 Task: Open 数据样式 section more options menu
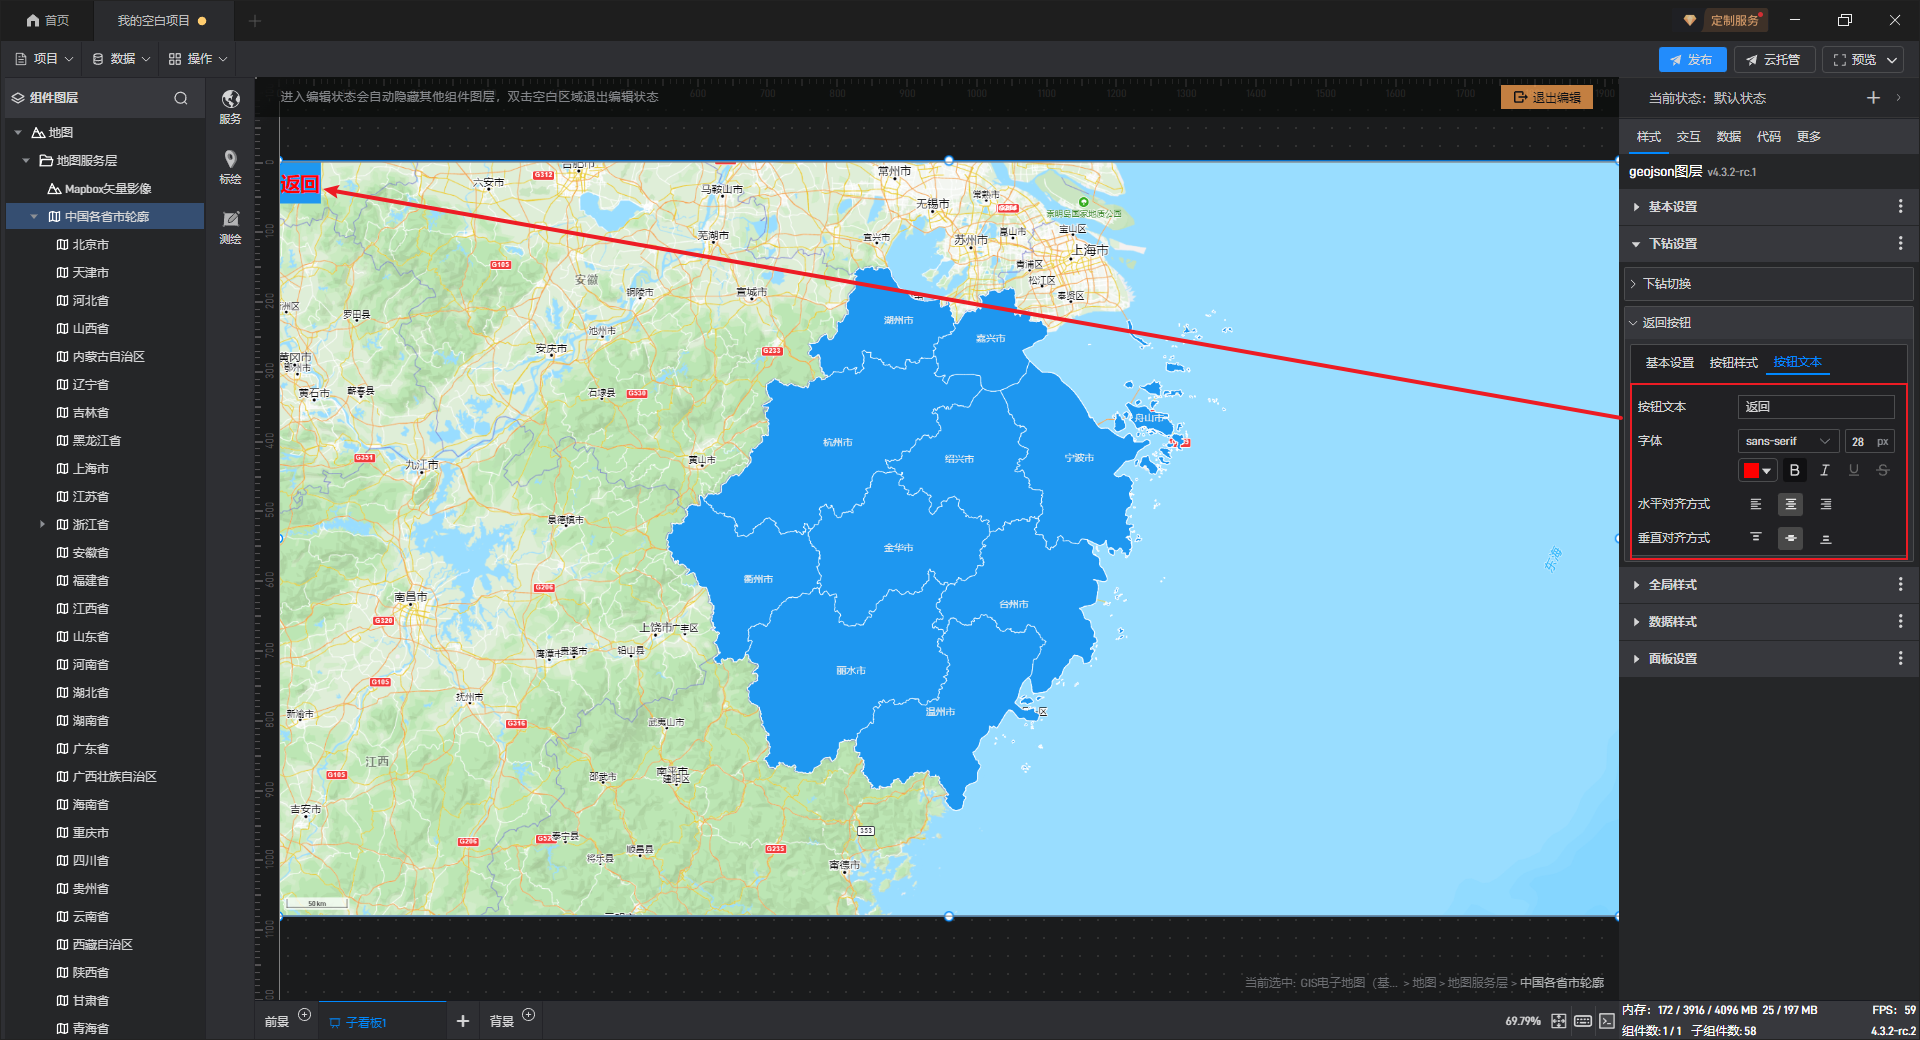pos(1900,621)
